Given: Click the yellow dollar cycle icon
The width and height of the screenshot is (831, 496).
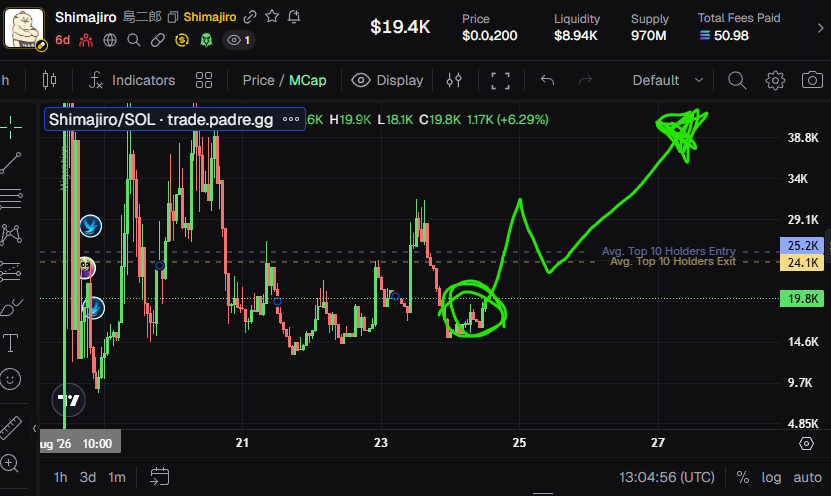Looking at the screenshot, I should click(182, 40).
